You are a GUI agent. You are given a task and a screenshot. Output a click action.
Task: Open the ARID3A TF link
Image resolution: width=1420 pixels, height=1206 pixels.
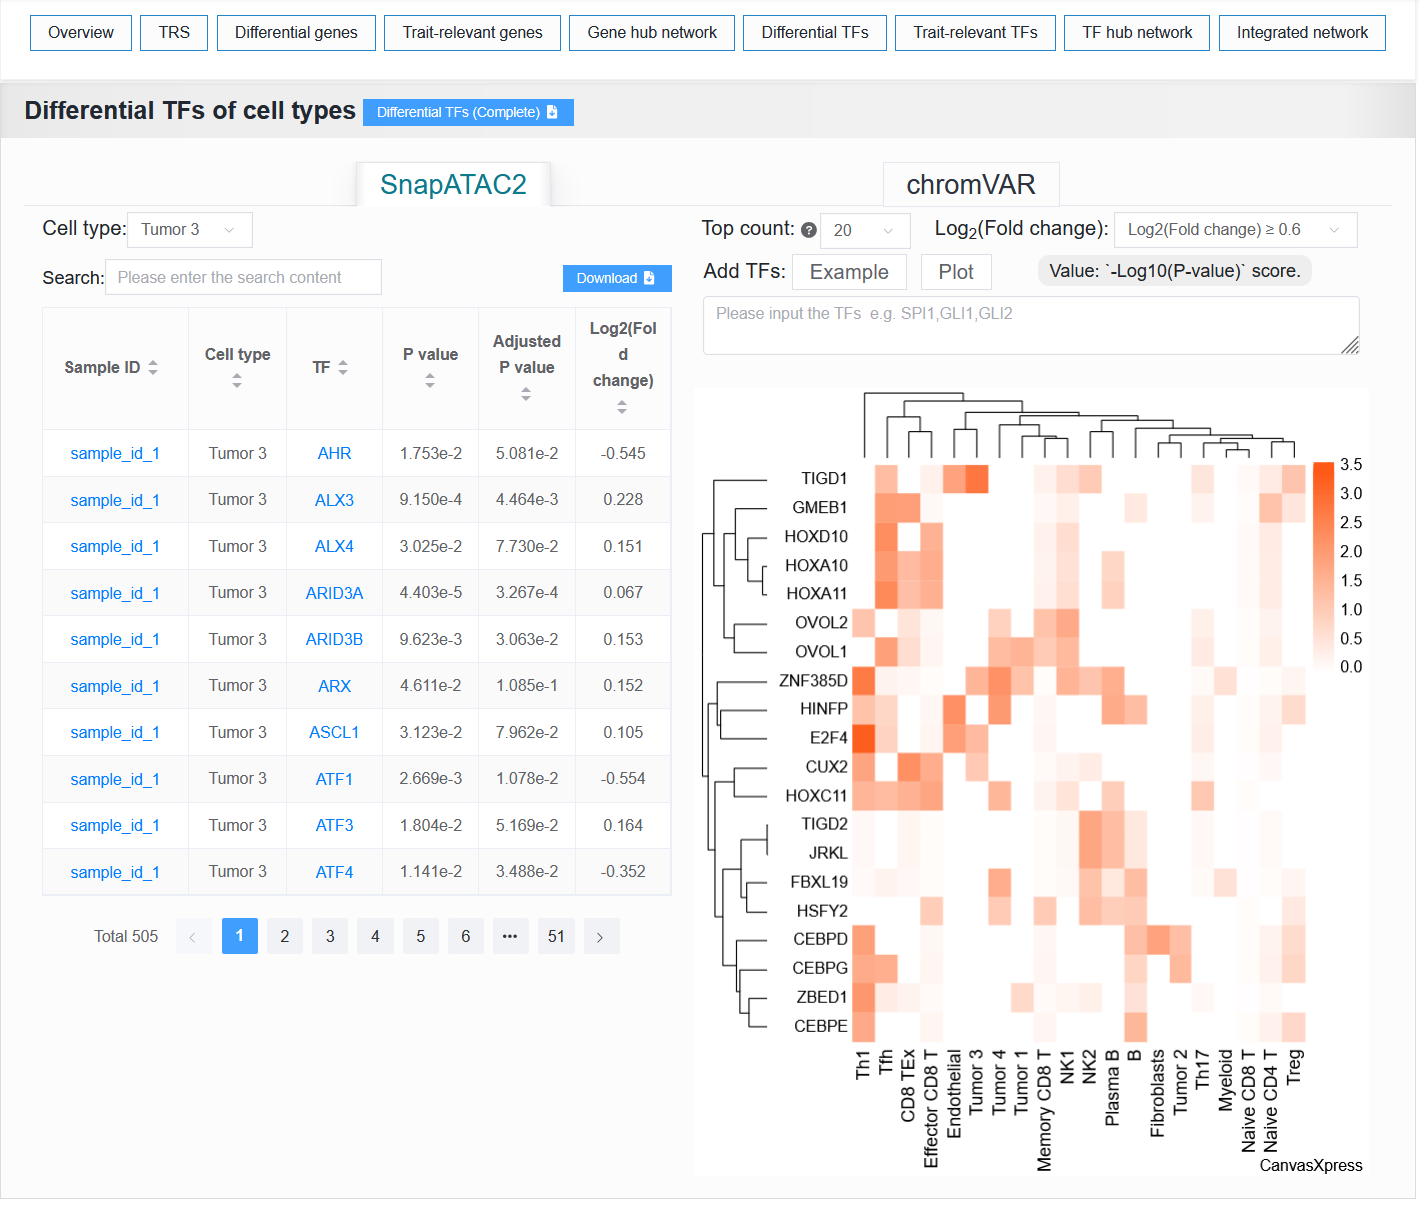click(x=334, y=593)
